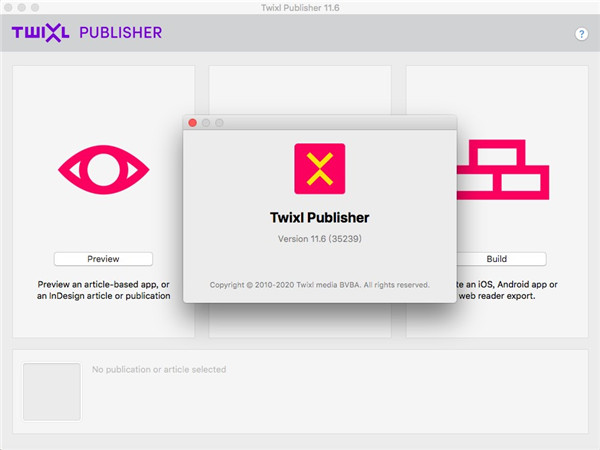This screenshot has height=450, width=600.
Task: Click the 'Preview an article-based app' description
Action: (103, 290)
